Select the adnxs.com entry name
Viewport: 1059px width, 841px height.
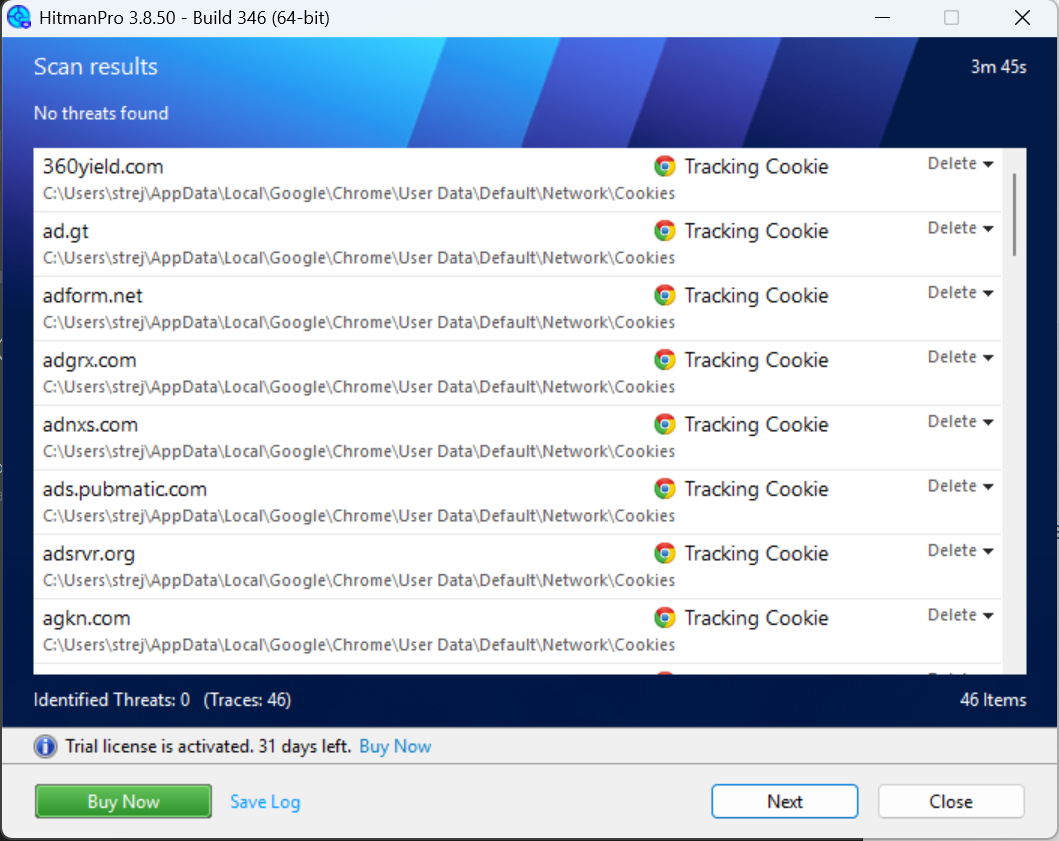point(90,425)
